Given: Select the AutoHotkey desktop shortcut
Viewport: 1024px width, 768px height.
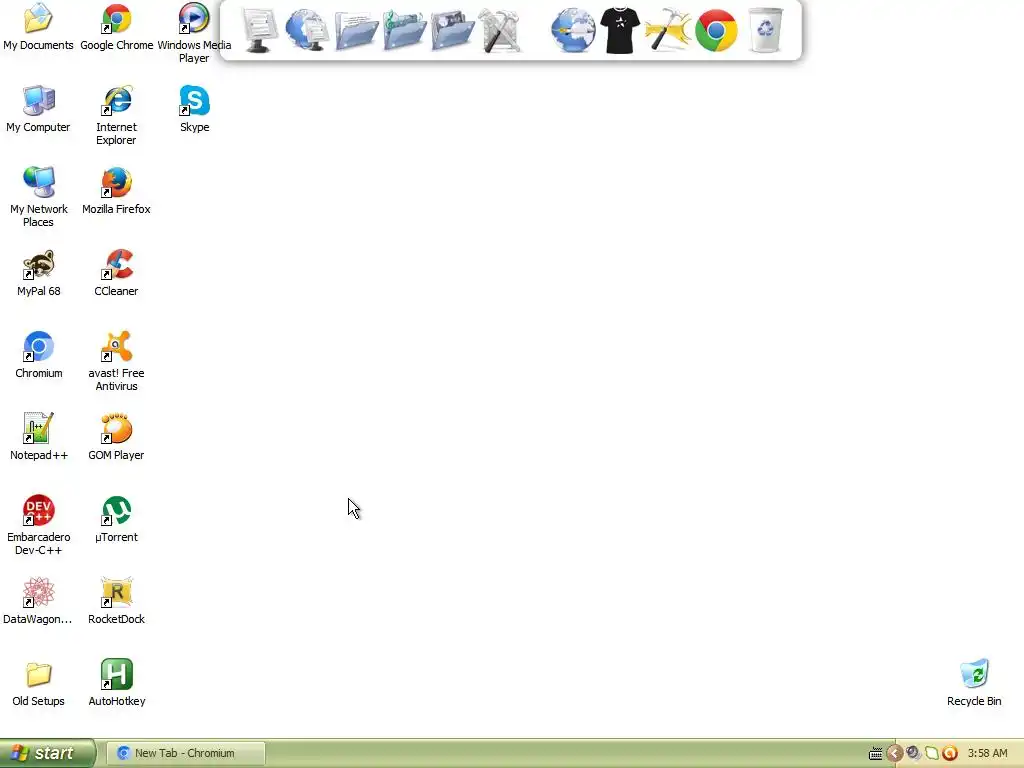Looking at the screenshot, I should (117, 683).
